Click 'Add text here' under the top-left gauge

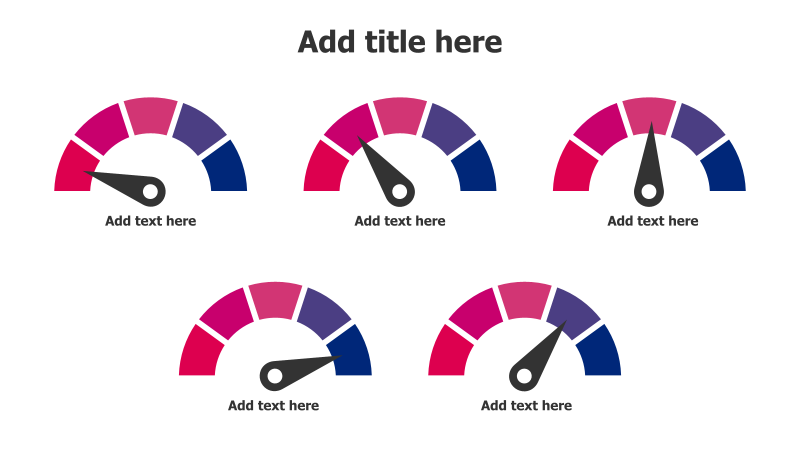click(151, 221)
